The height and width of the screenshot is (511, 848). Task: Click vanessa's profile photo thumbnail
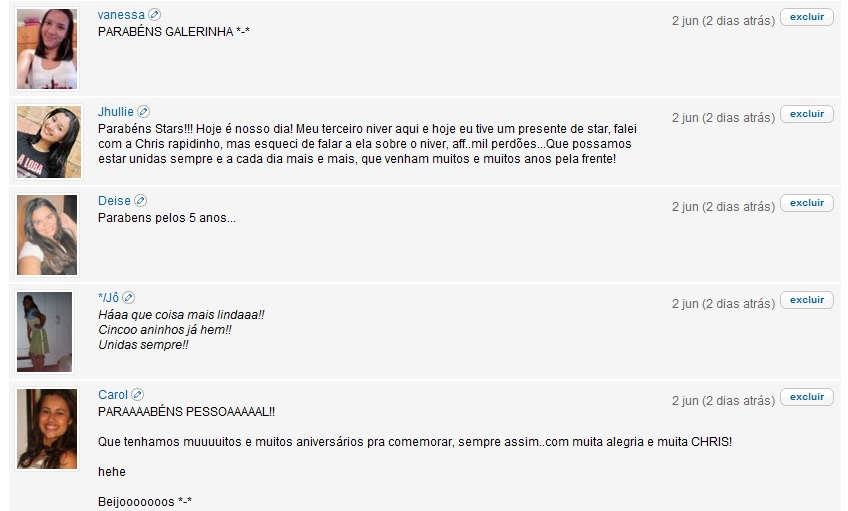click(x=47, y=49)
